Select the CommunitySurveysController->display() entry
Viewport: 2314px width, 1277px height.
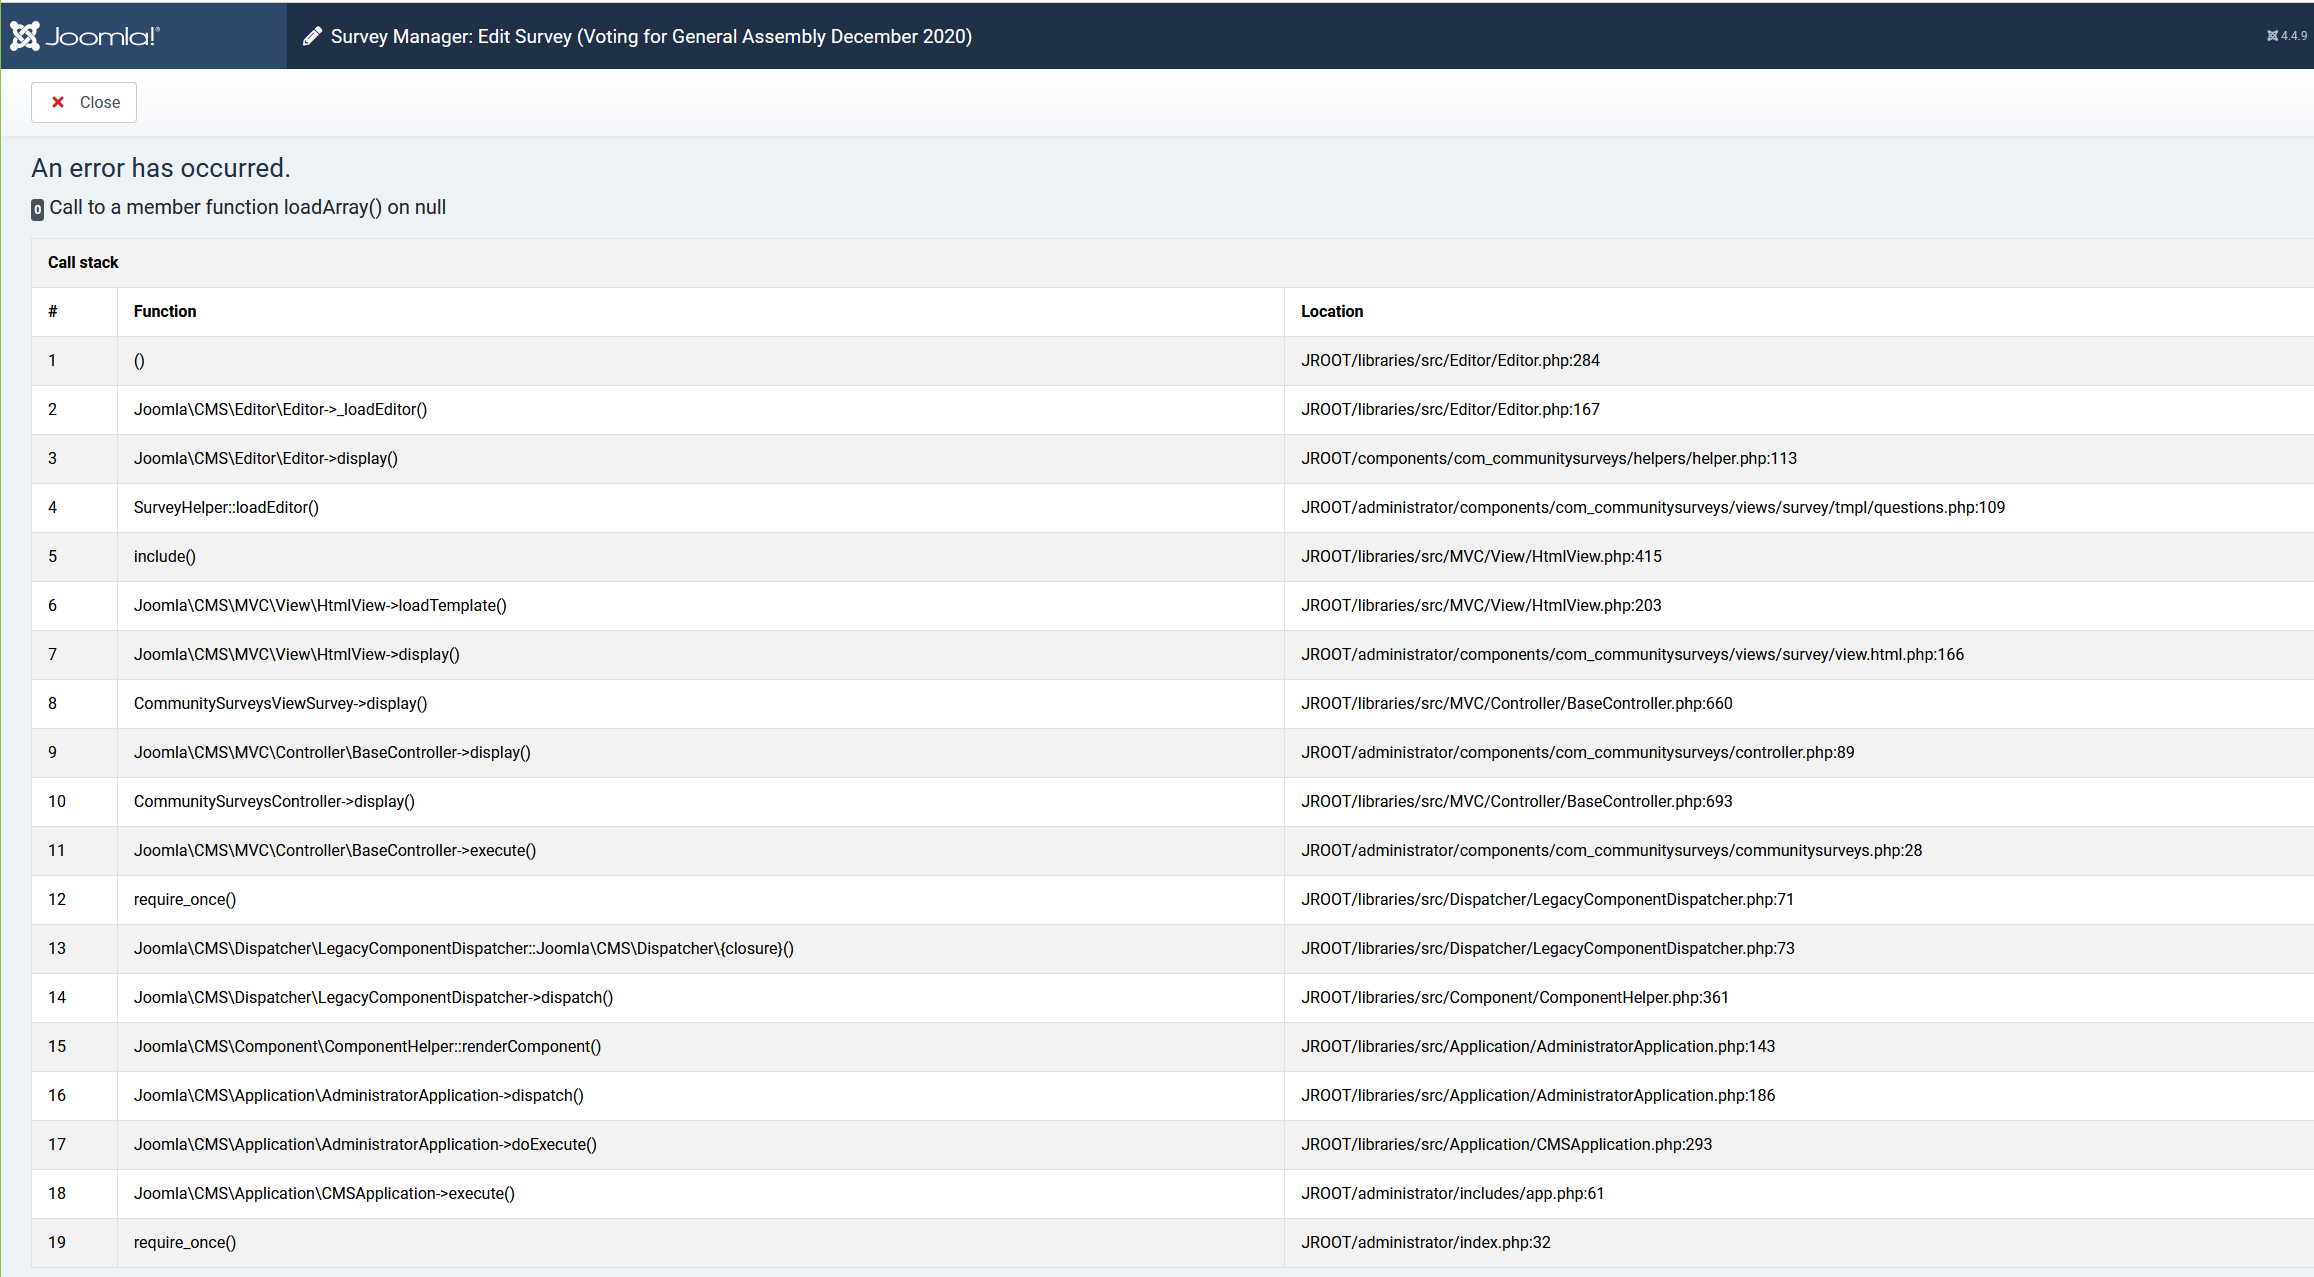point(274,801)
